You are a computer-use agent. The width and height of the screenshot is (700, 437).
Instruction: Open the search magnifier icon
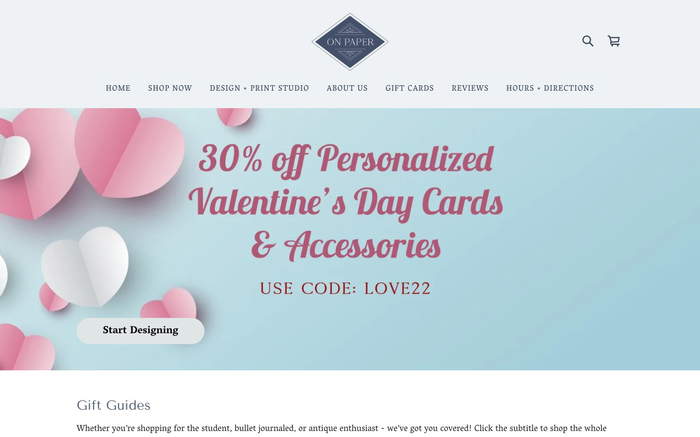588,41
